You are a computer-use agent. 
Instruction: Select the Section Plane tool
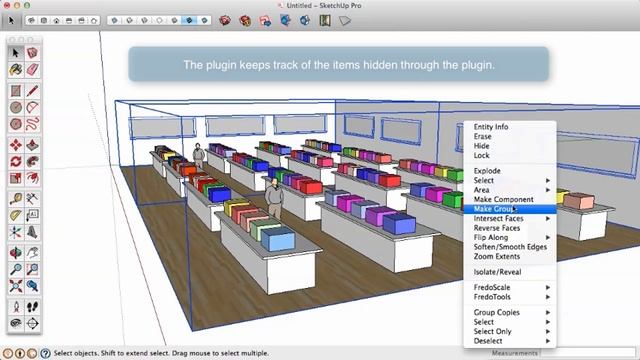[x=32, y=324]
